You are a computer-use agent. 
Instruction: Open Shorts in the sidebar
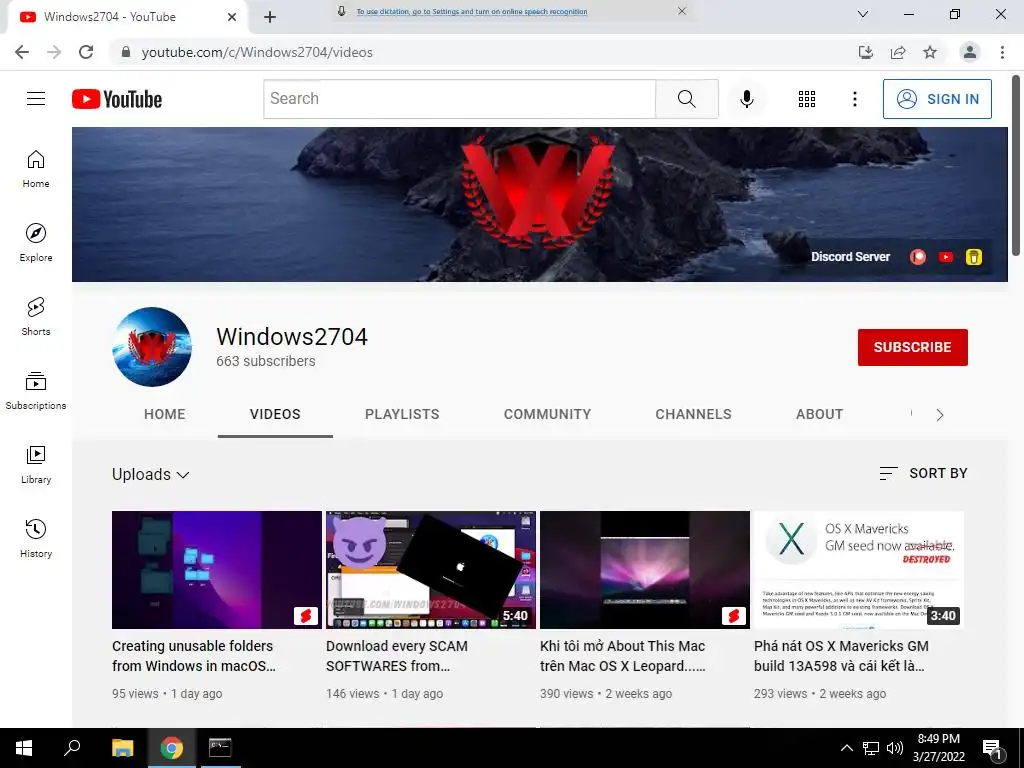point(36,317)
